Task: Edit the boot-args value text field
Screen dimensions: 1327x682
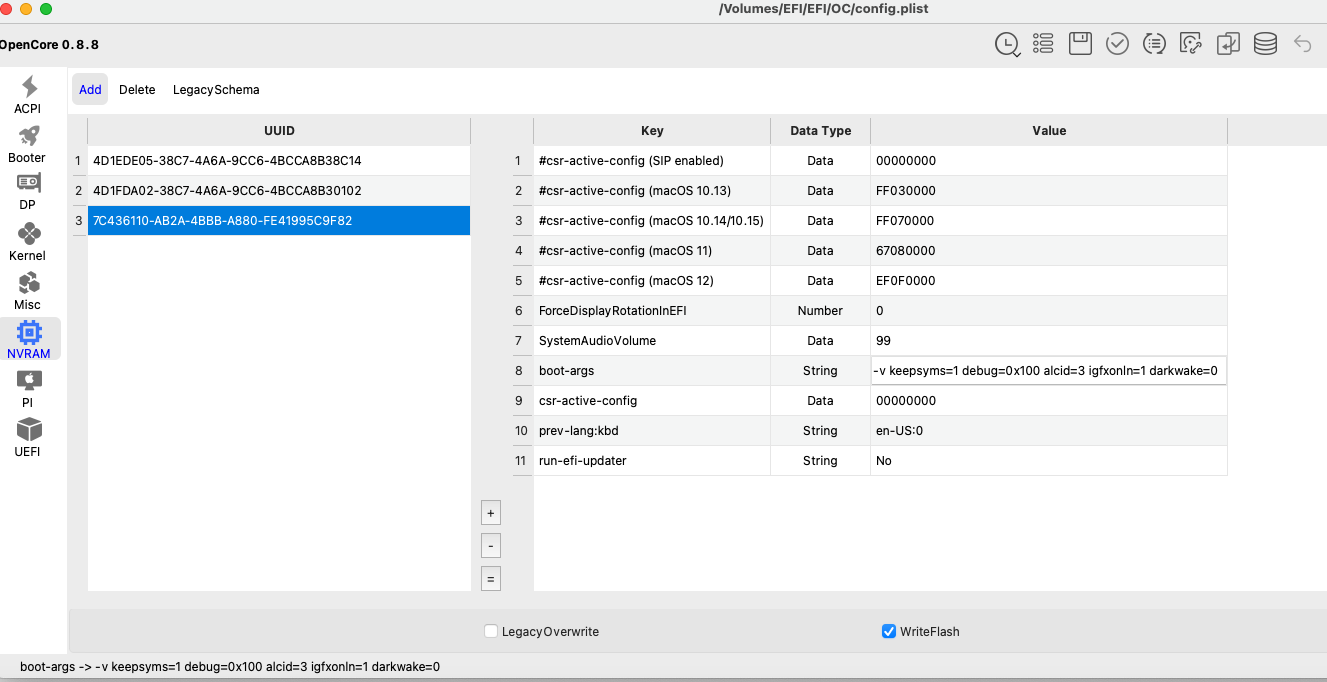Action: (1049, 370)
